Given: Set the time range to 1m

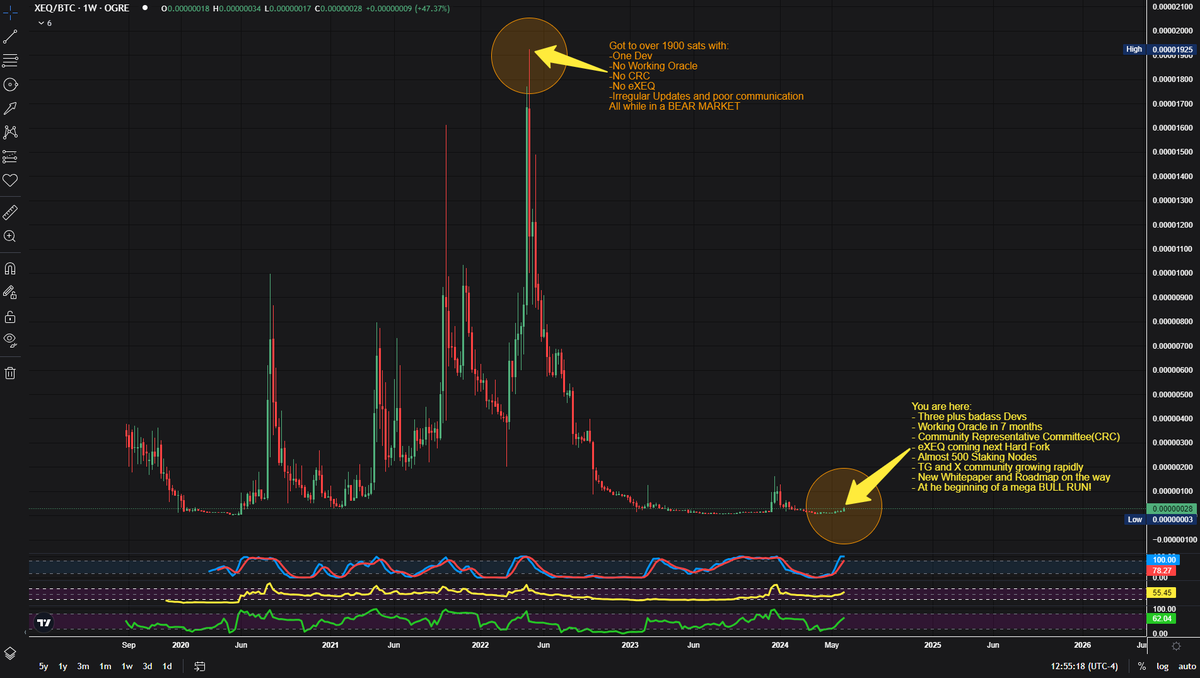Looking at the screenshot, I should click(x=105, y=666).
